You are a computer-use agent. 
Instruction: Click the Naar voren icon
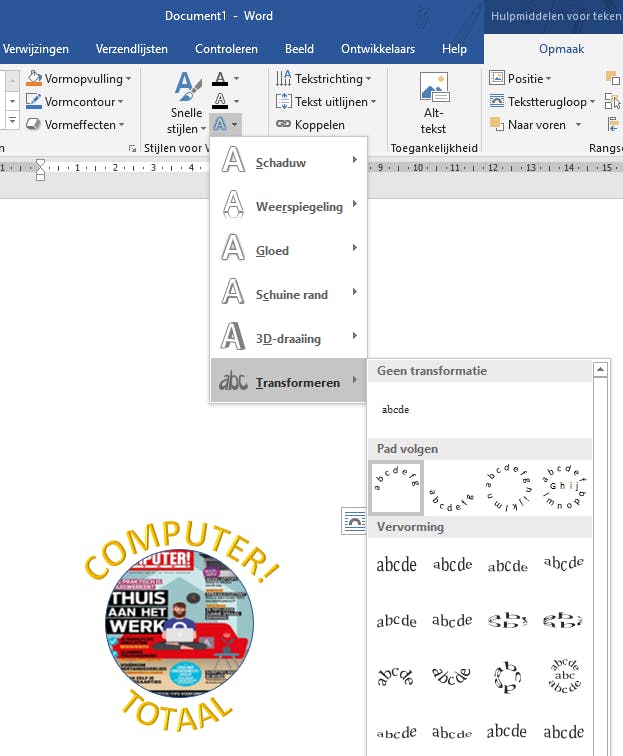click(497, 124)
